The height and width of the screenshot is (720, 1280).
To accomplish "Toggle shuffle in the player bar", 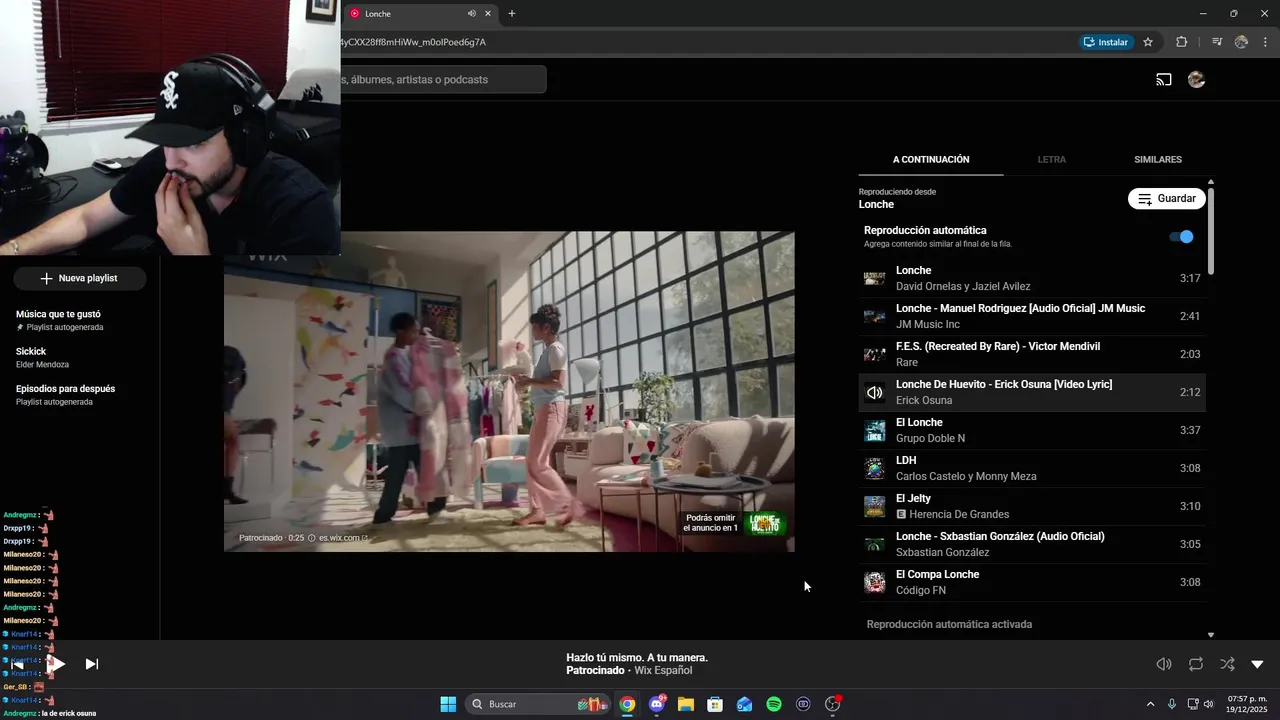I will point(1227,664).
